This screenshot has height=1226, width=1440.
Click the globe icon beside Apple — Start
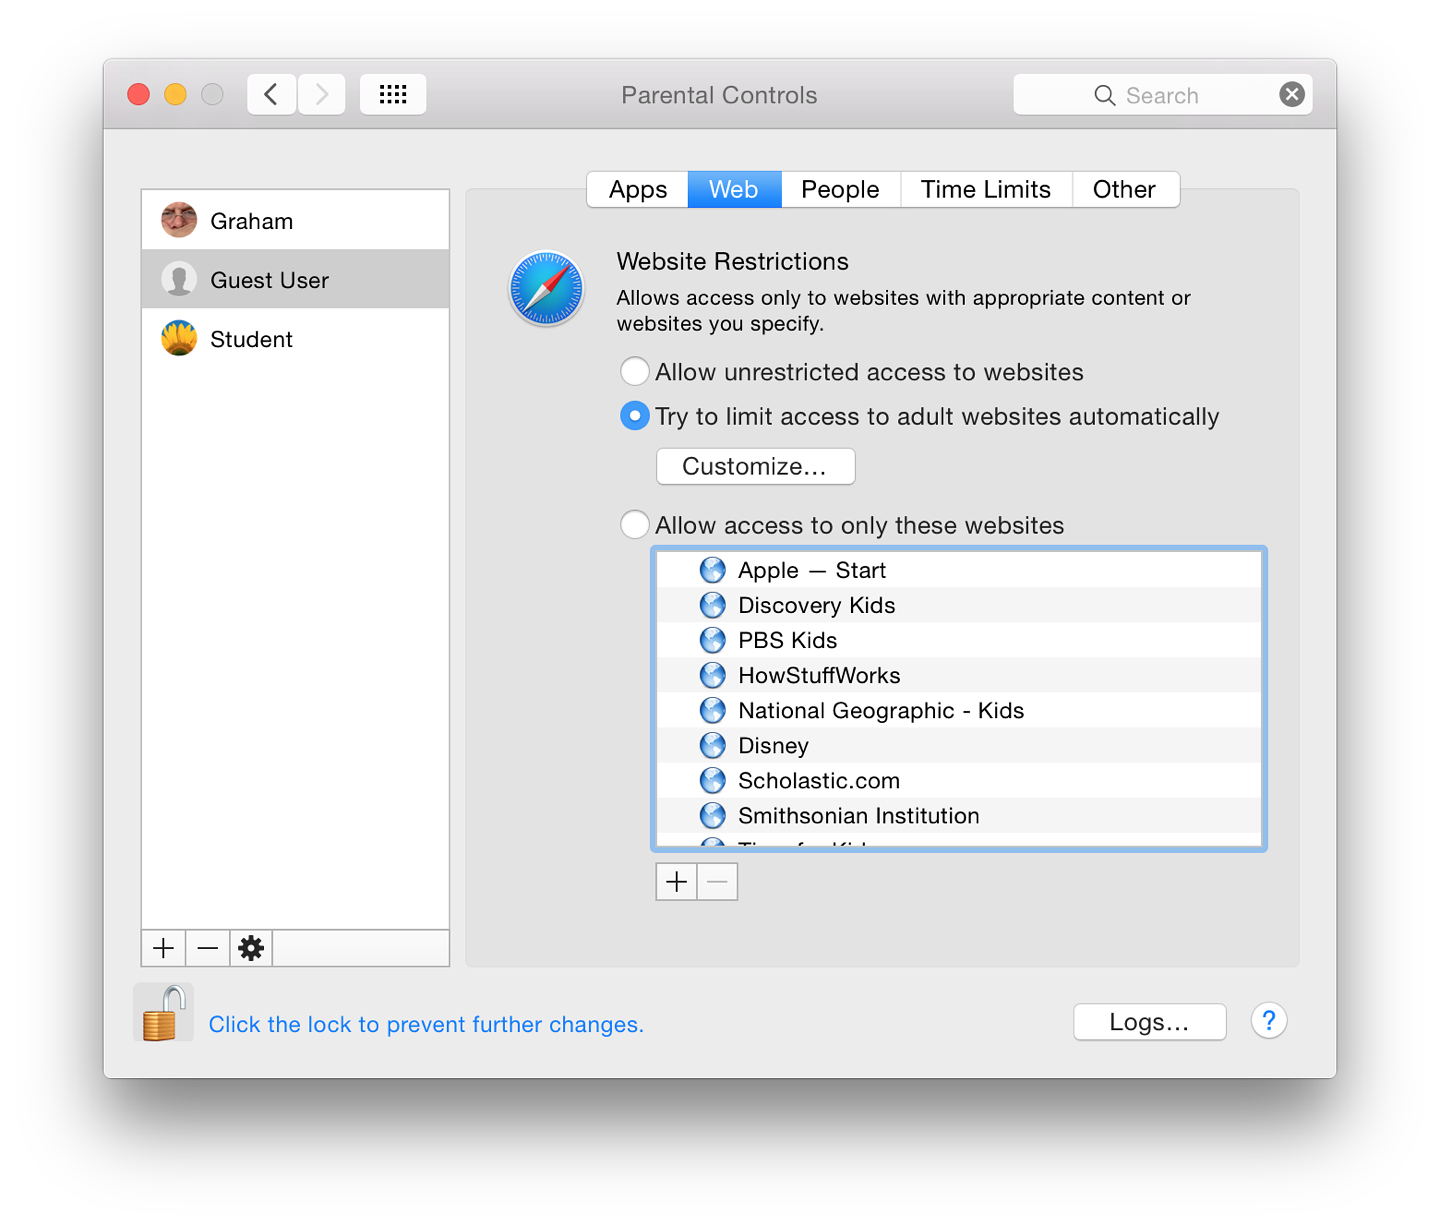(713, 570)
